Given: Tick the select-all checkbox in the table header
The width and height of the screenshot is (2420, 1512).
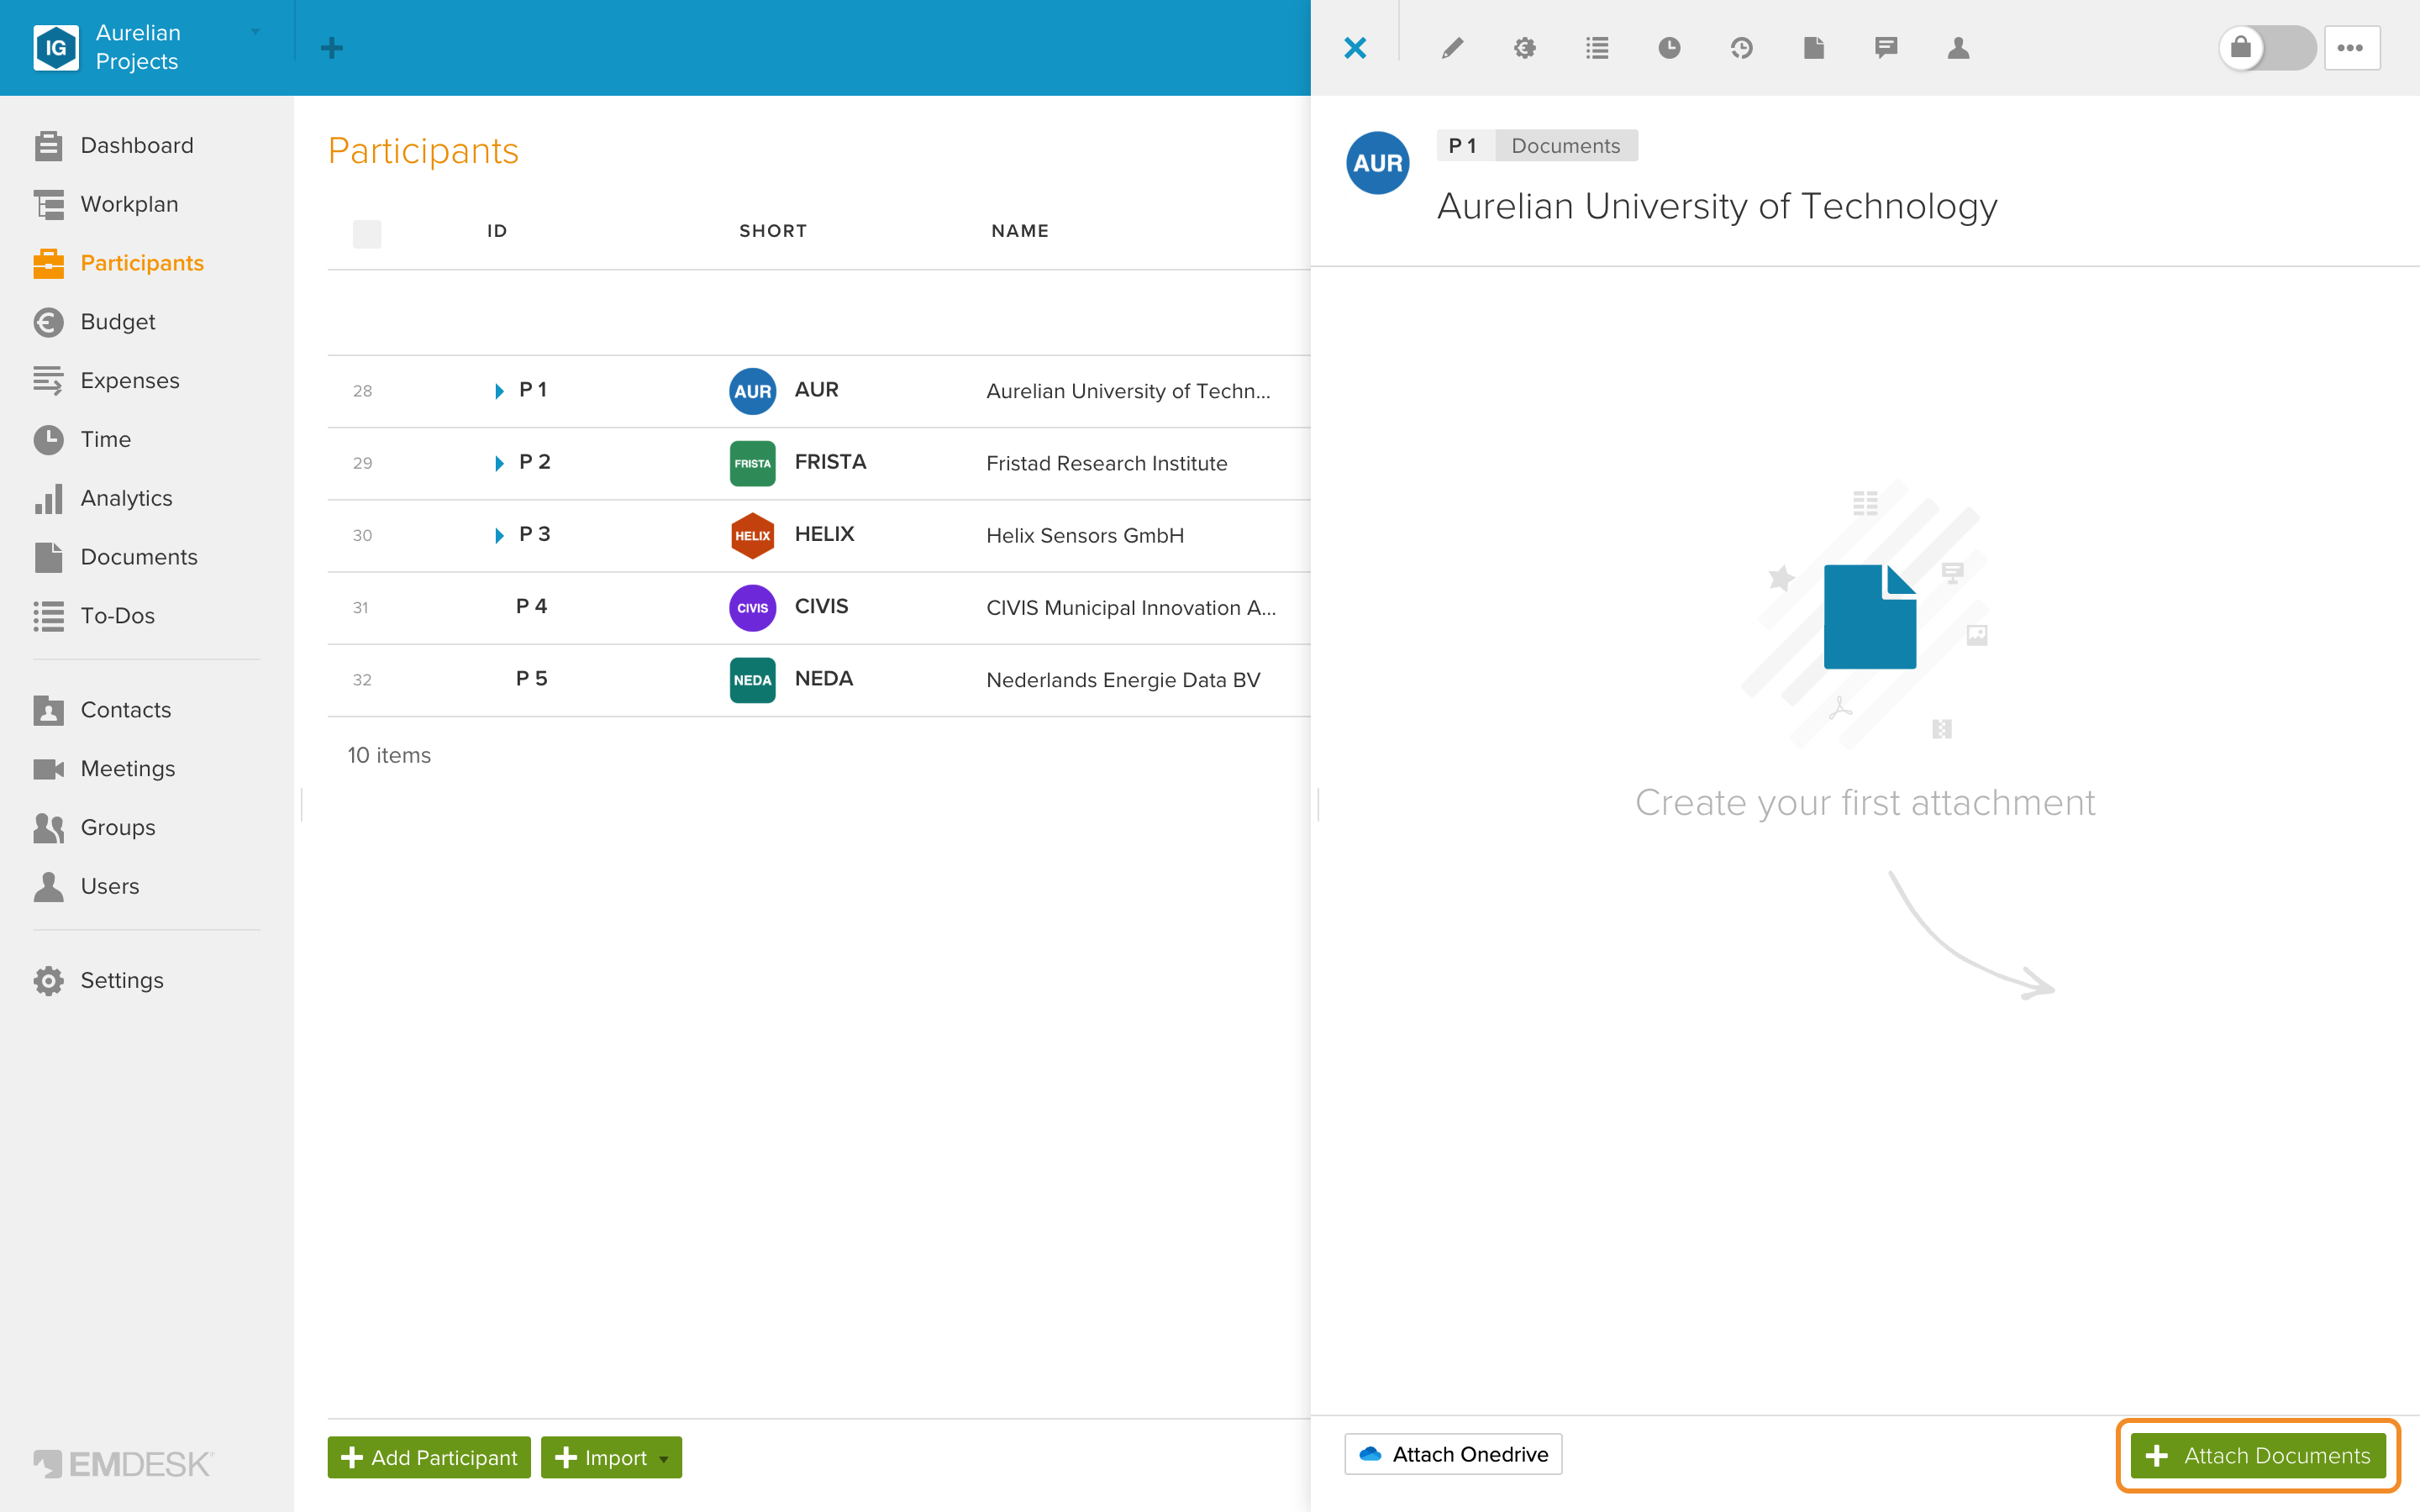Looking at the screenshot, I should tap(367, 233).
